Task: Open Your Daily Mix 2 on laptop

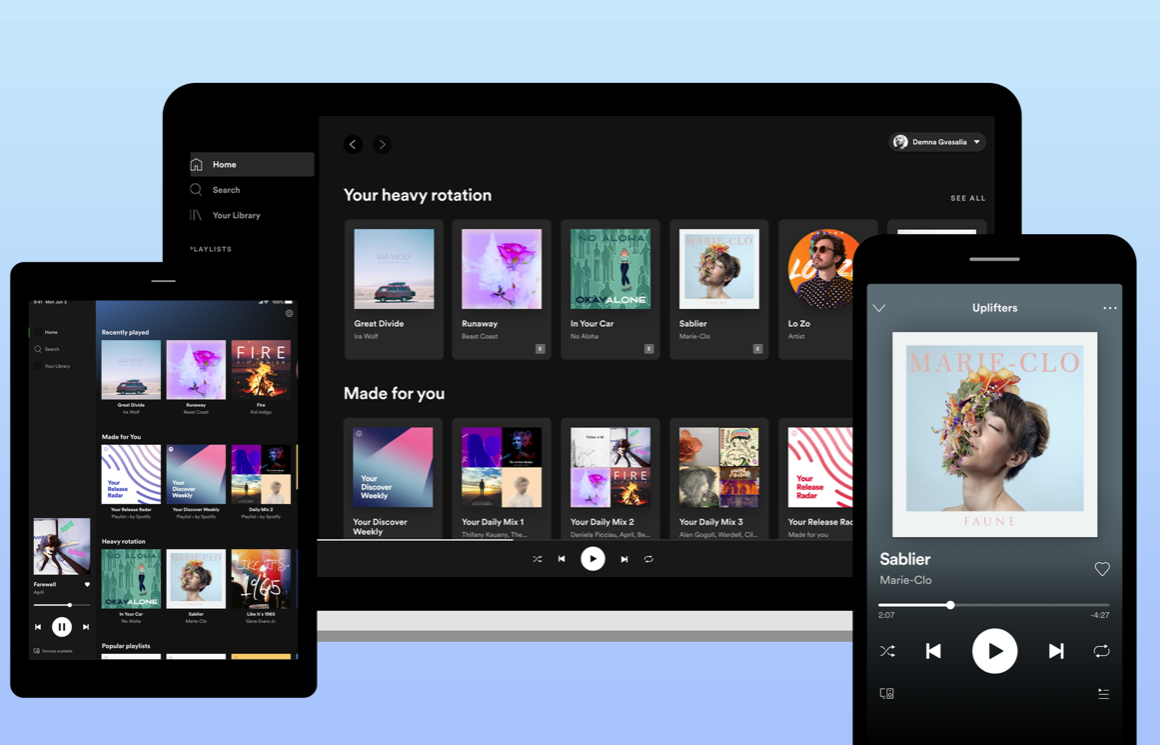Action: tap(610, 479)
